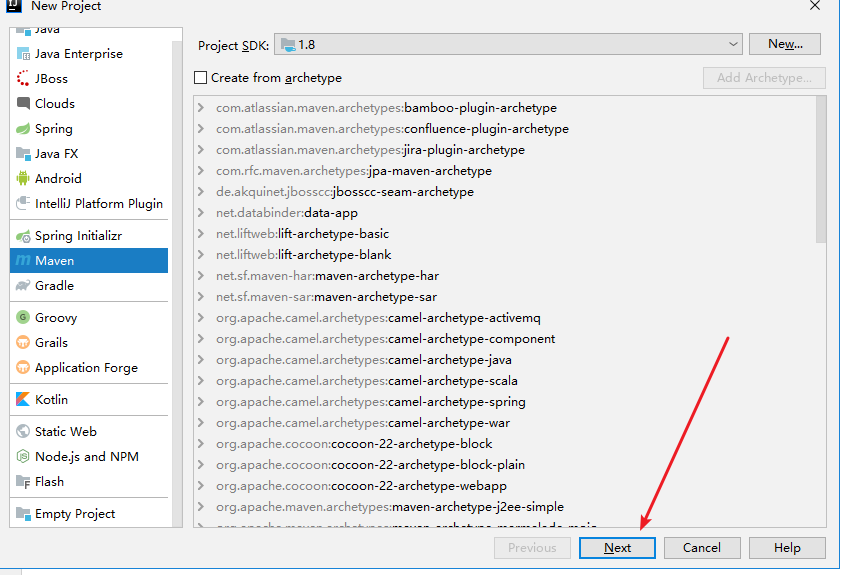The width and height of the screenshot is (843, 575).
Task: Click the Android robot icon
Action: coord(23,178)
